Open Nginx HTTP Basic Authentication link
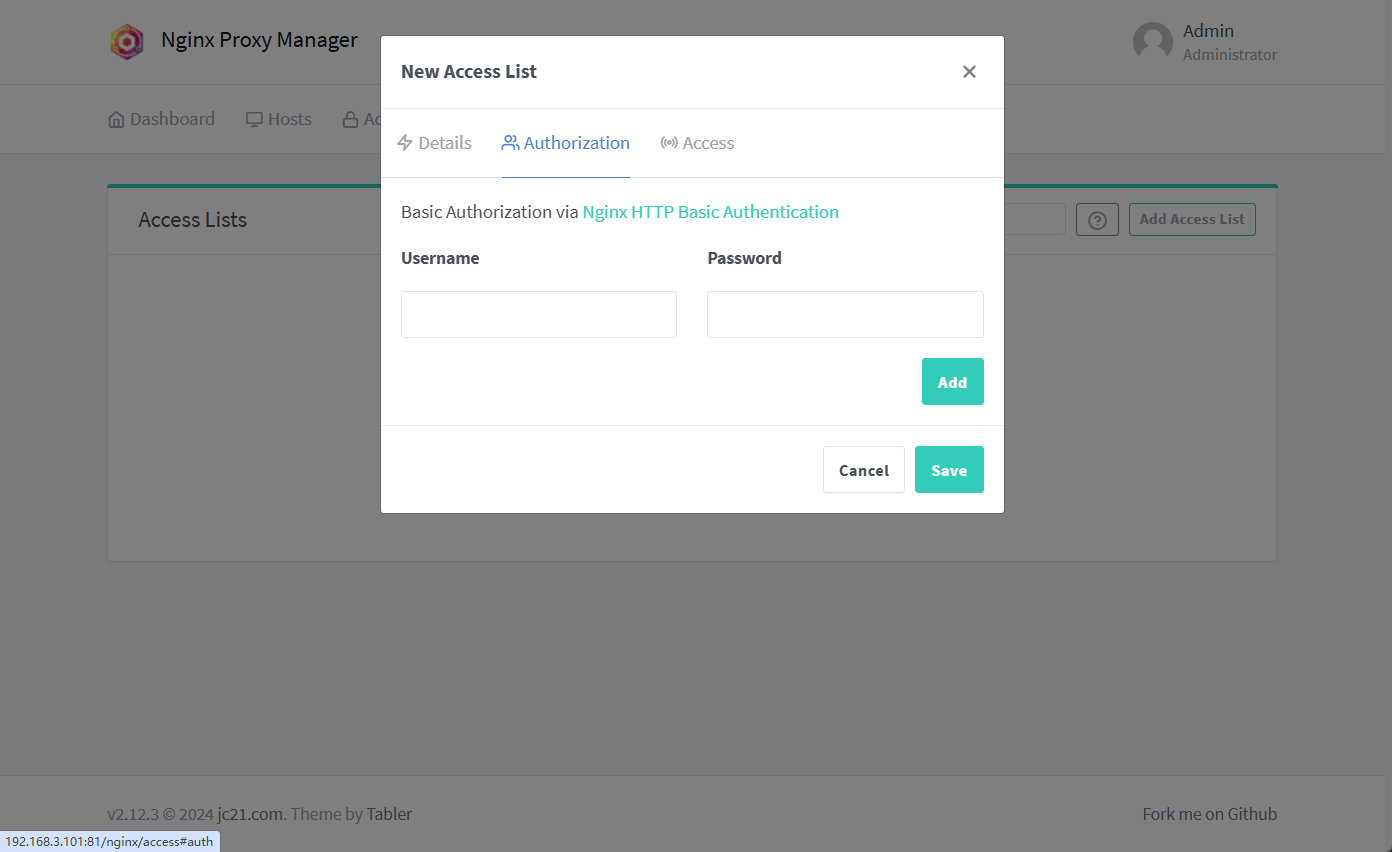 point(710,212)
